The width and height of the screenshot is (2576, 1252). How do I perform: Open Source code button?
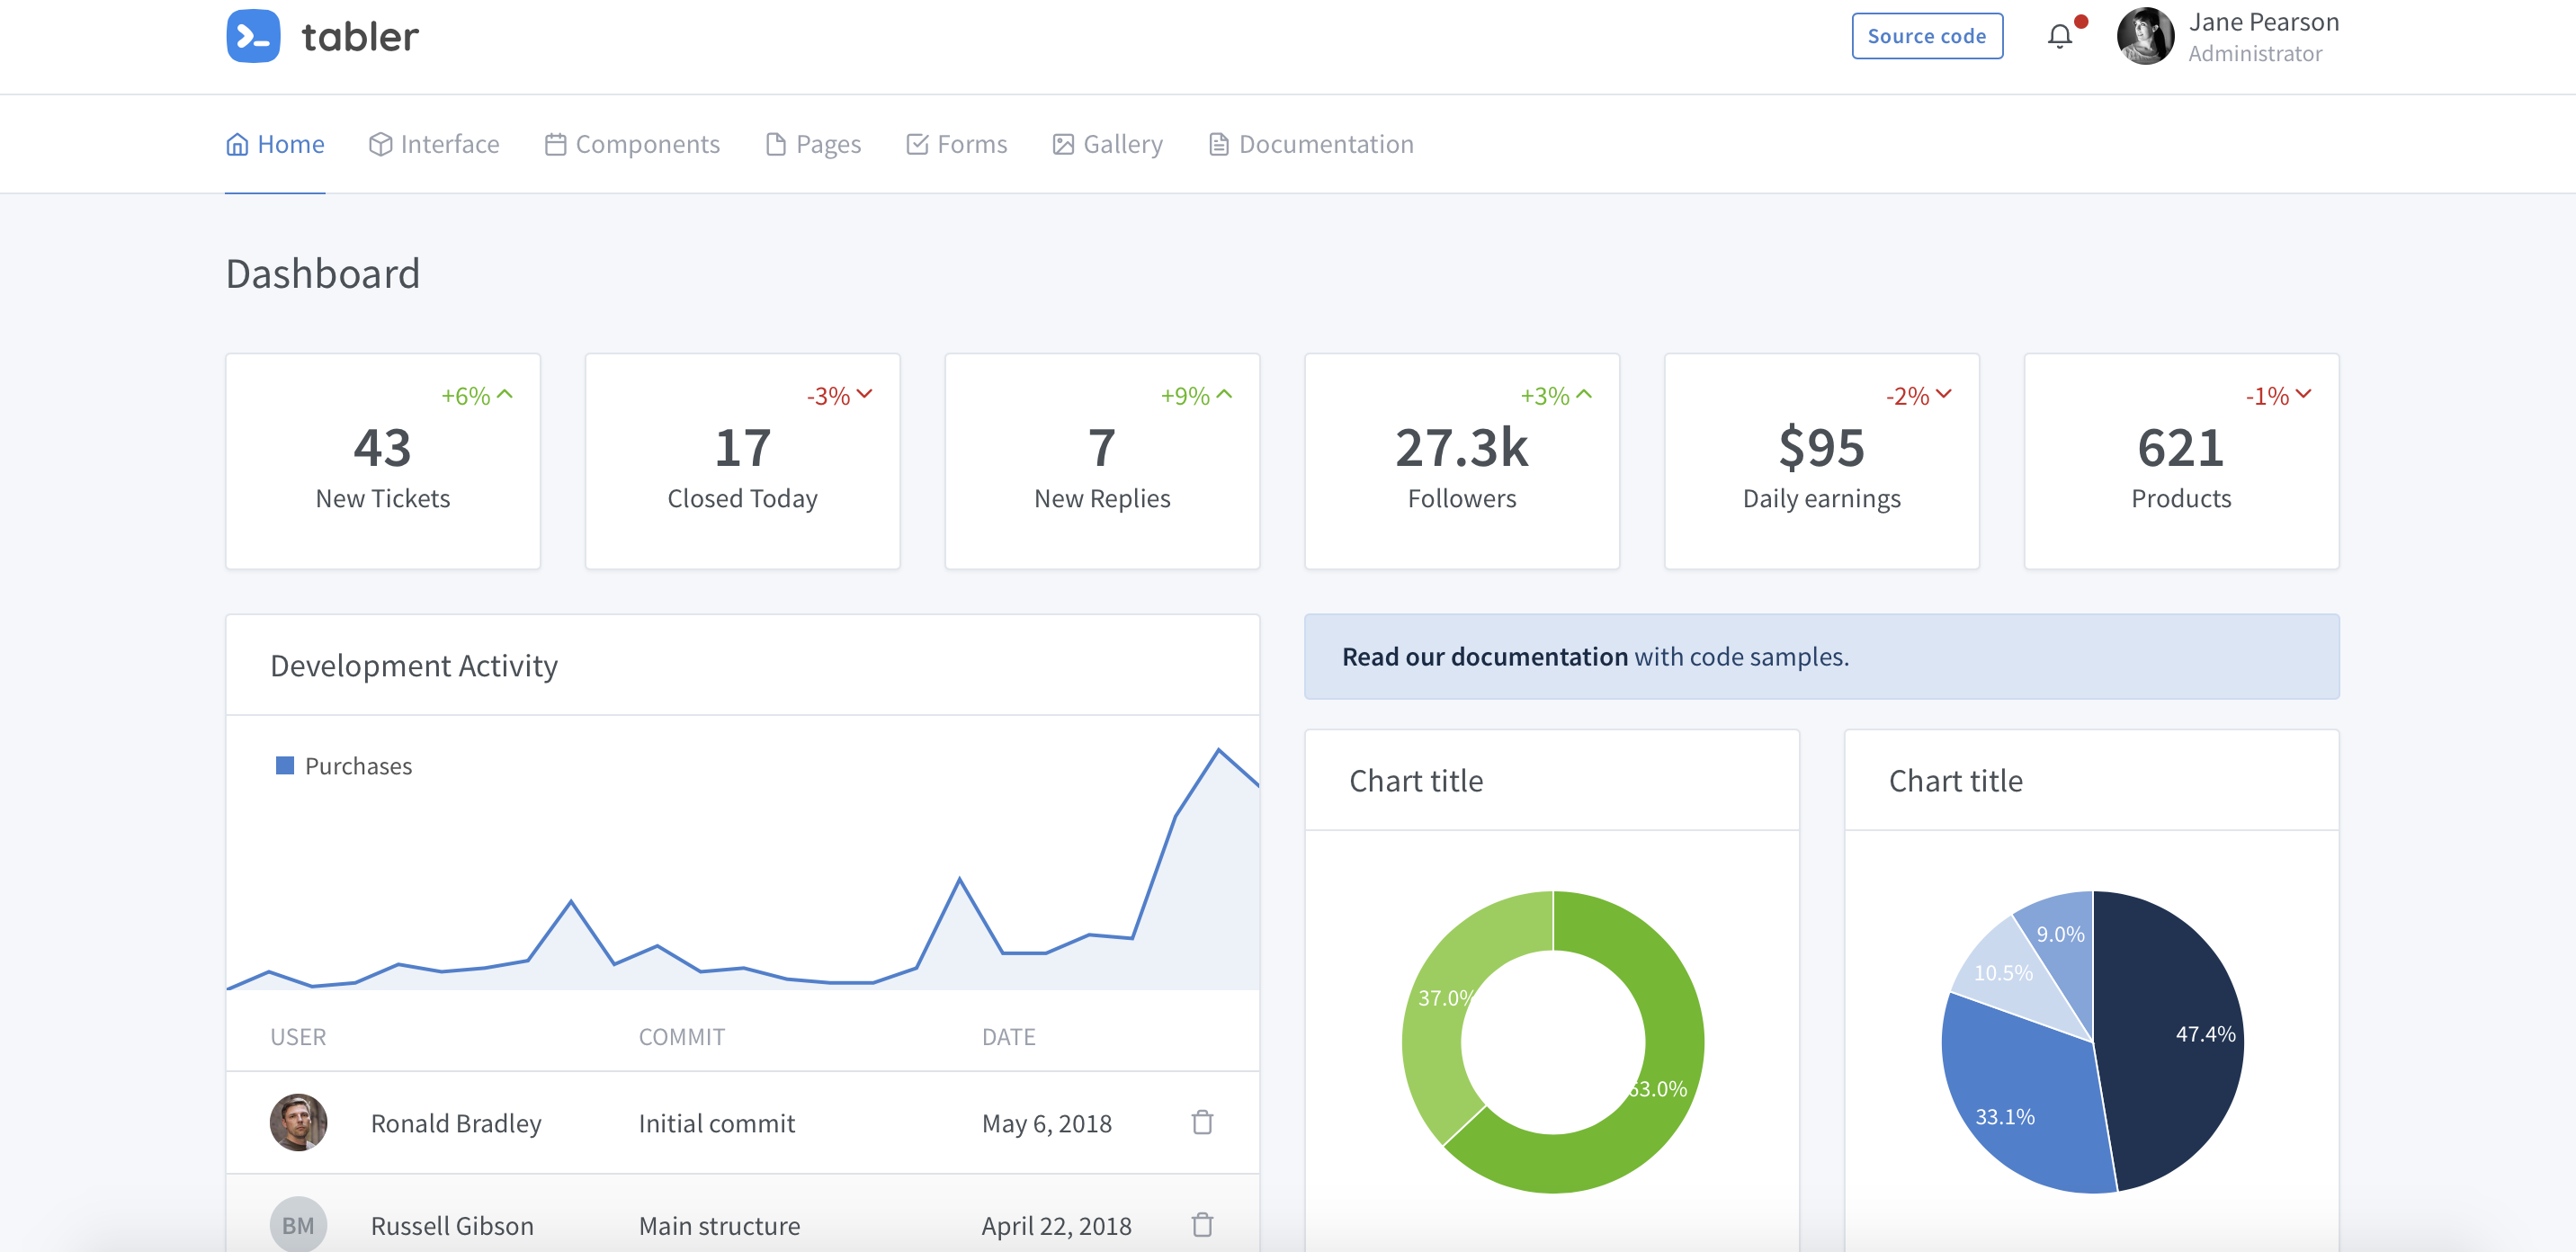(1928, 34)
